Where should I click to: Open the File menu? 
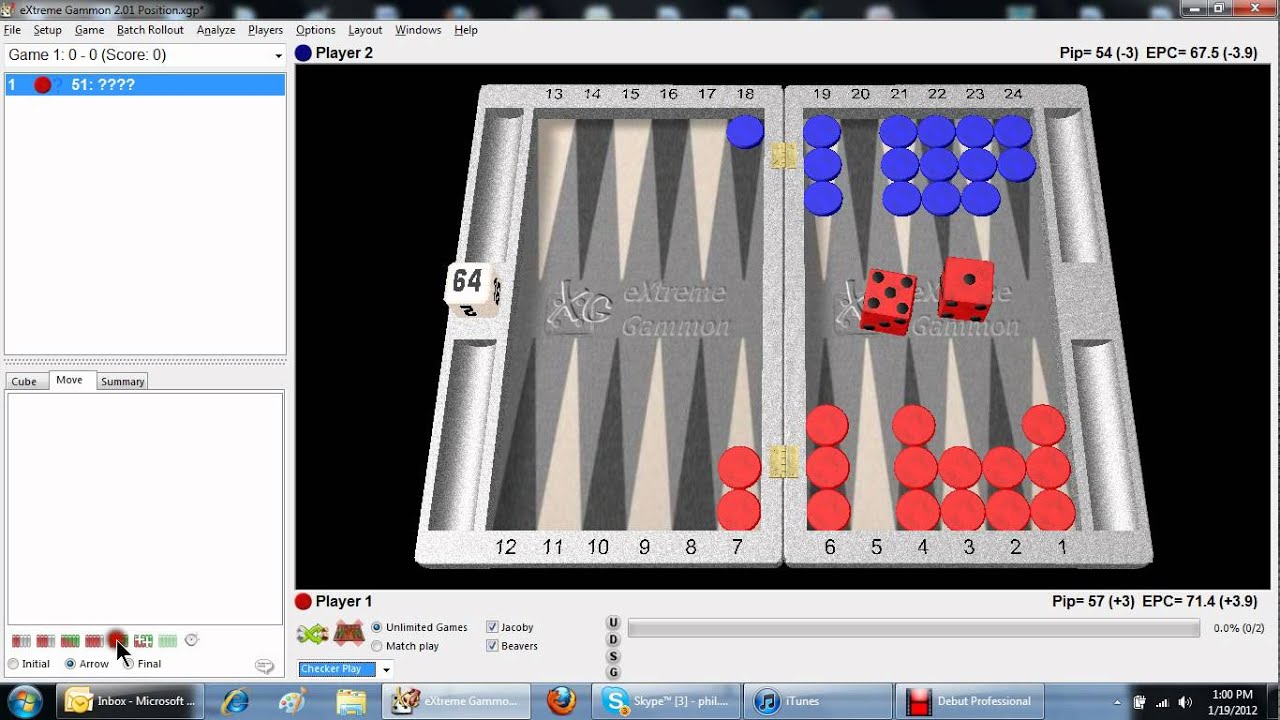click(x=12, y=30)
